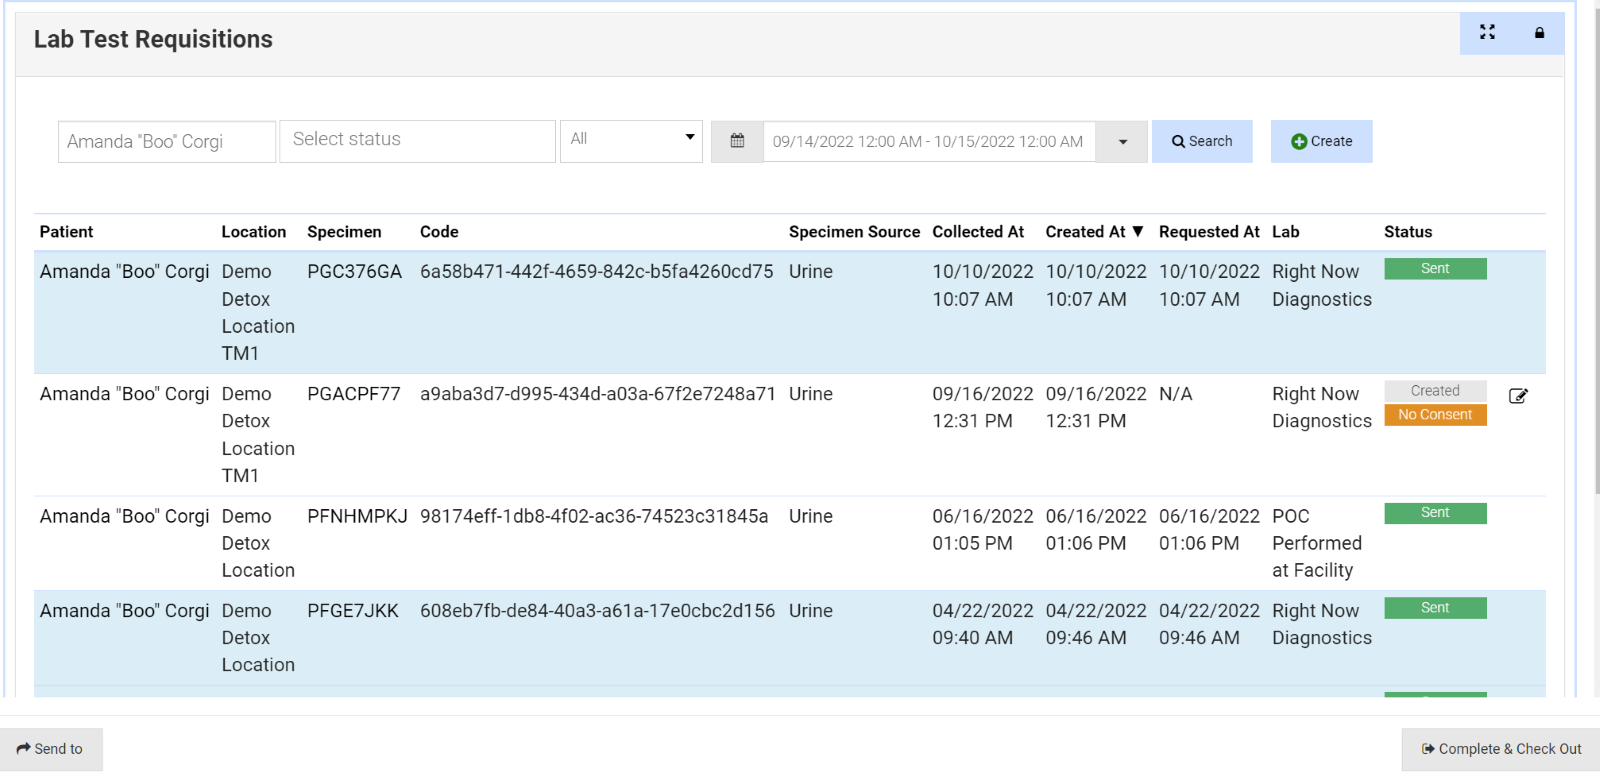1600x773 pixels.
Task: Click the date range input field
Action: [x=928, y=142]
